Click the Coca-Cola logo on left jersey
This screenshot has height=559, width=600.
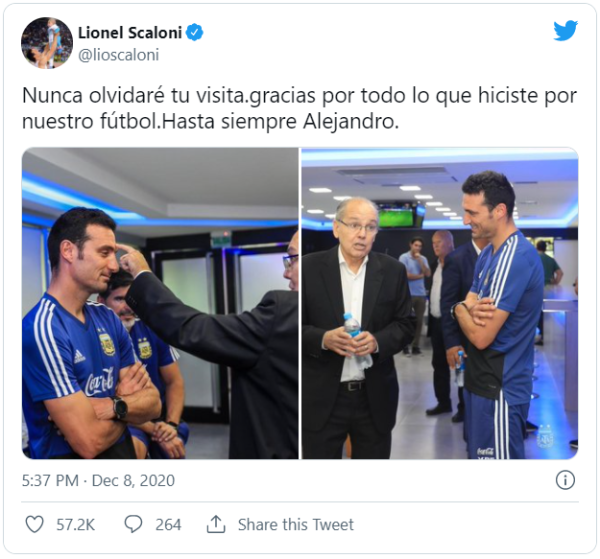click(x=99, y=381)
